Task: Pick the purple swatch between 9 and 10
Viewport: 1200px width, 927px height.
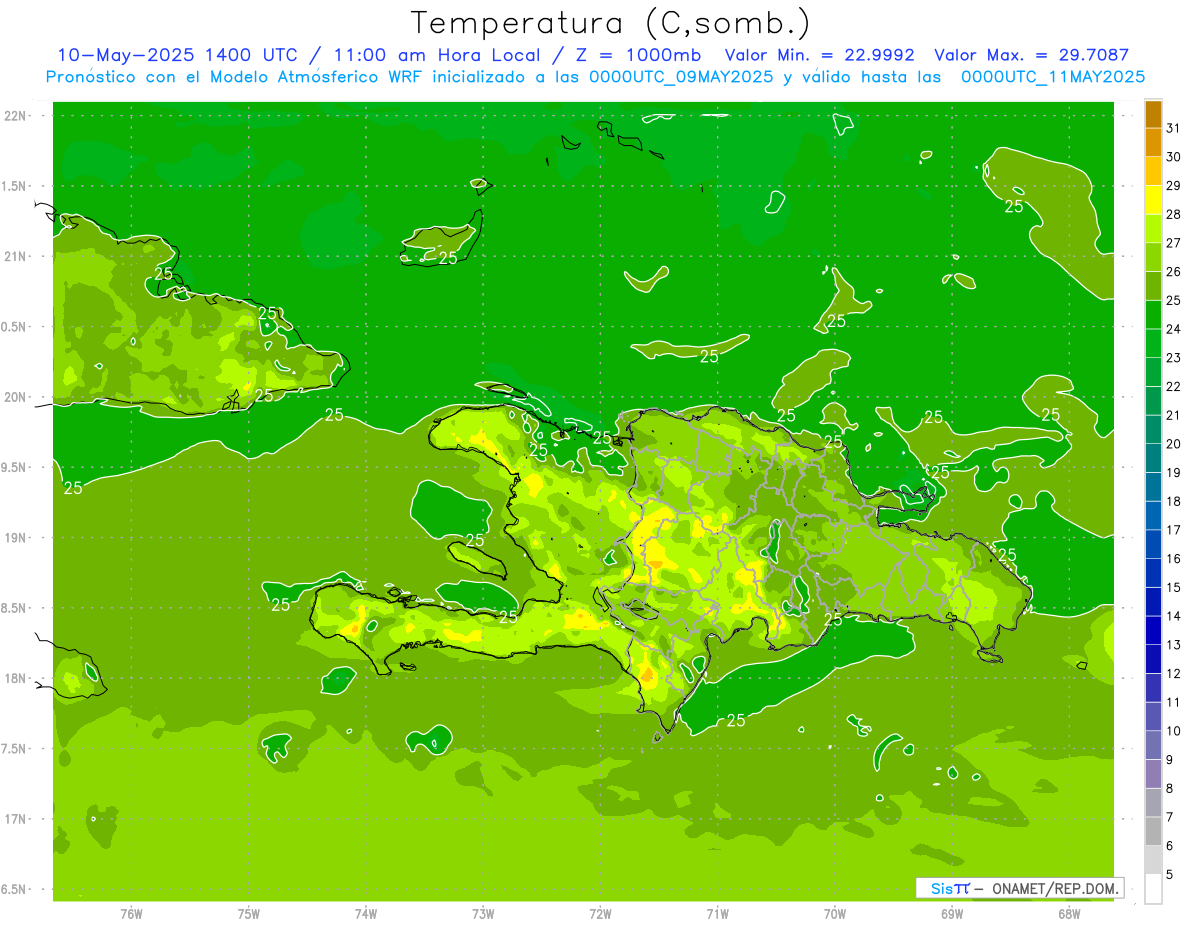Action: click(x=1153, y=746)
